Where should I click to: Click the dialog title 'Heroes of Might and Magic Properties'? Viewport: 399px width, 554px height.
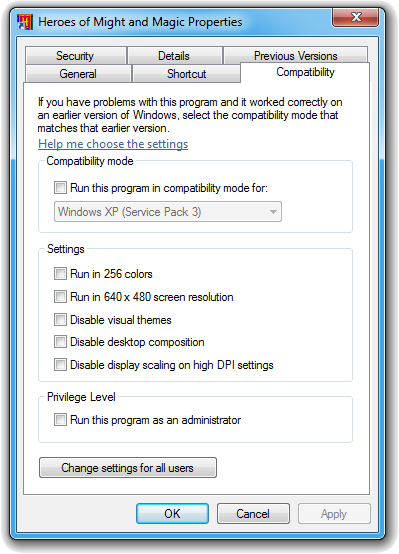(x=140, y=22)
